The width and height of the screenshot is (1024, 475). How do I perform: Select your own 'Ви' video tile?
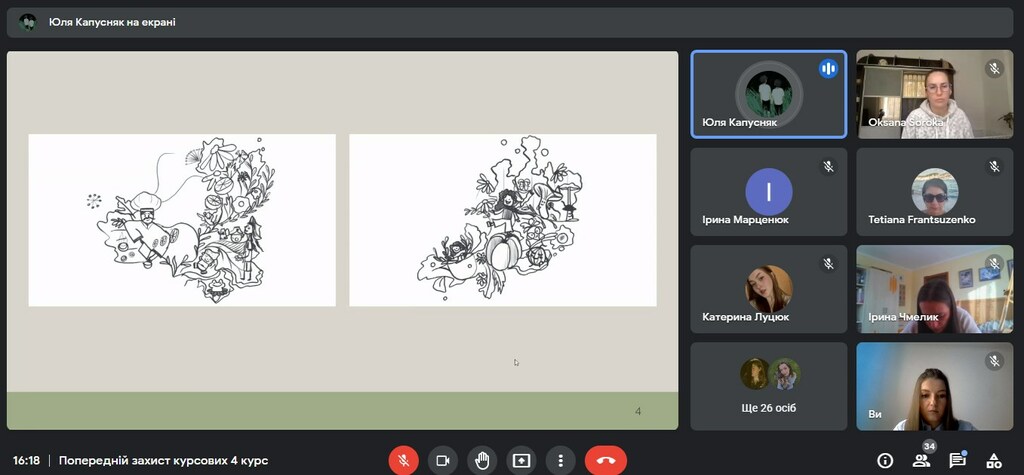point(935,386)
